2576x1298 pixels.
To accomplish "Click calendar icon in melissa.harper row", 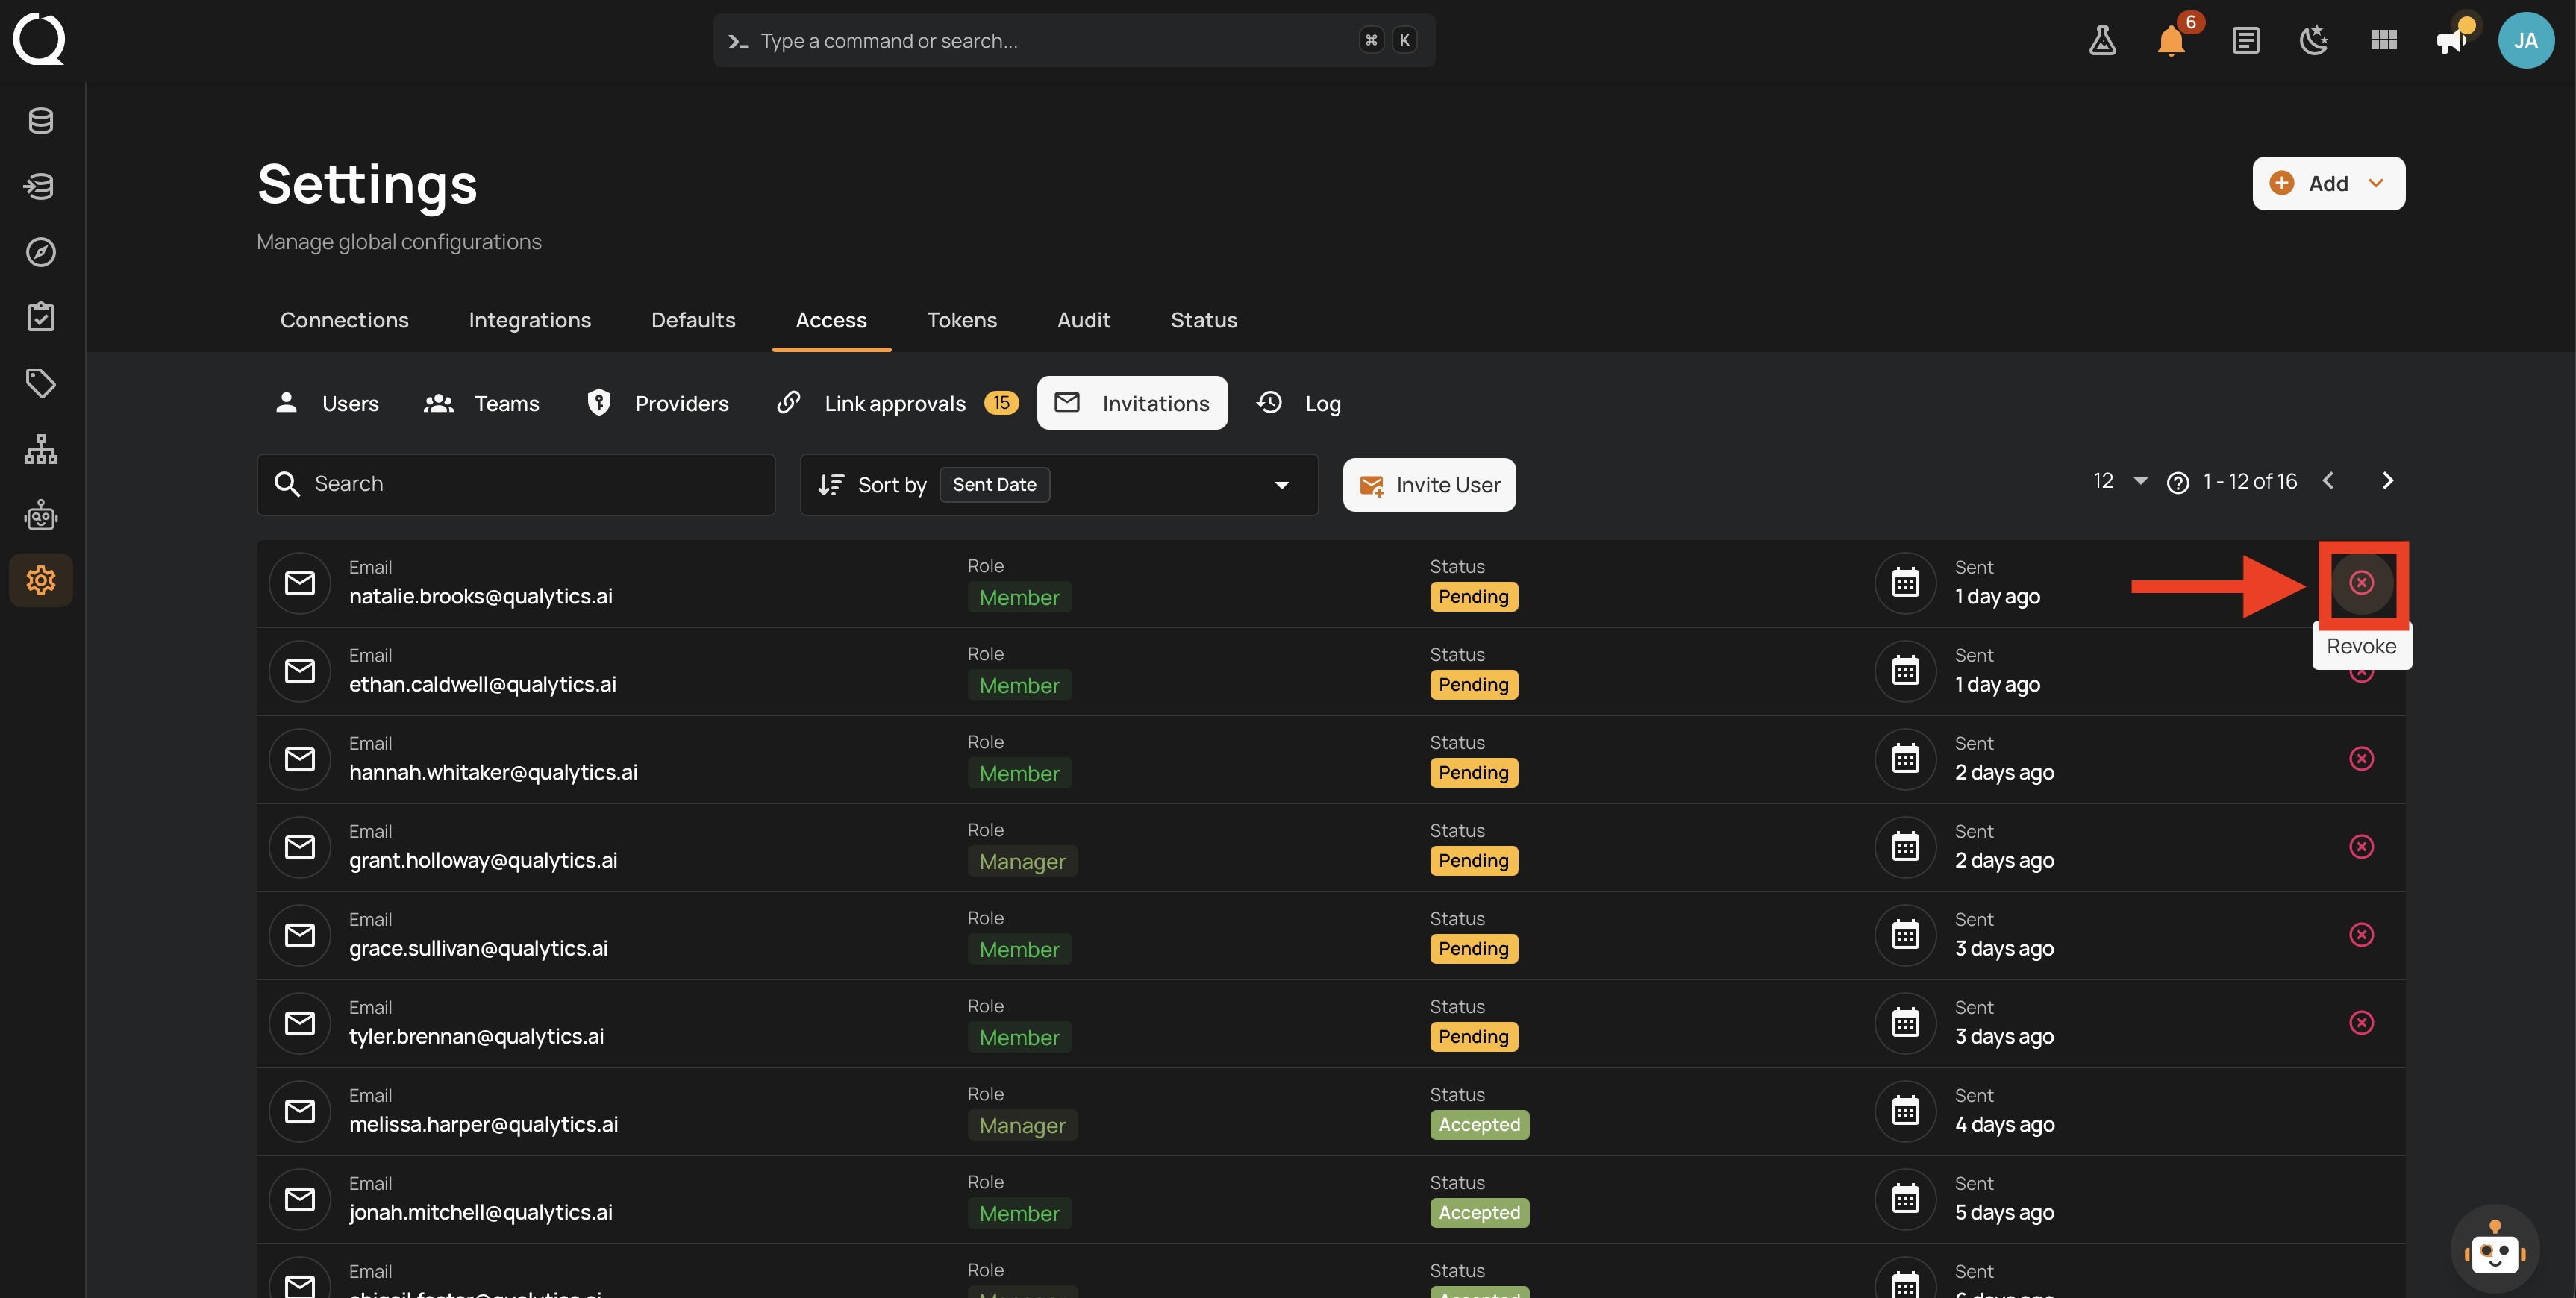I will pyautogui.click(x=1905, y=1111).
